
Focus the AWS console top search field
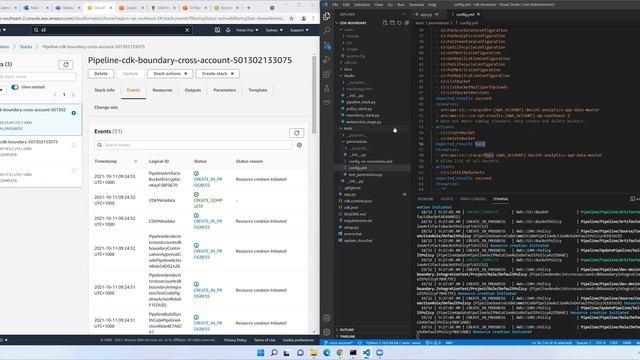click(111, 30)
